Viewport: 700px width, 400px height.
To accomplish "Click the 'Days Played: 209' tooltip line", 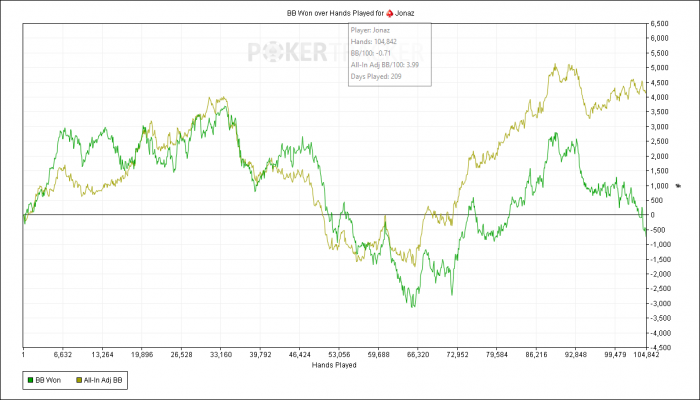I will pyautogui.click(x=376, y=76).
